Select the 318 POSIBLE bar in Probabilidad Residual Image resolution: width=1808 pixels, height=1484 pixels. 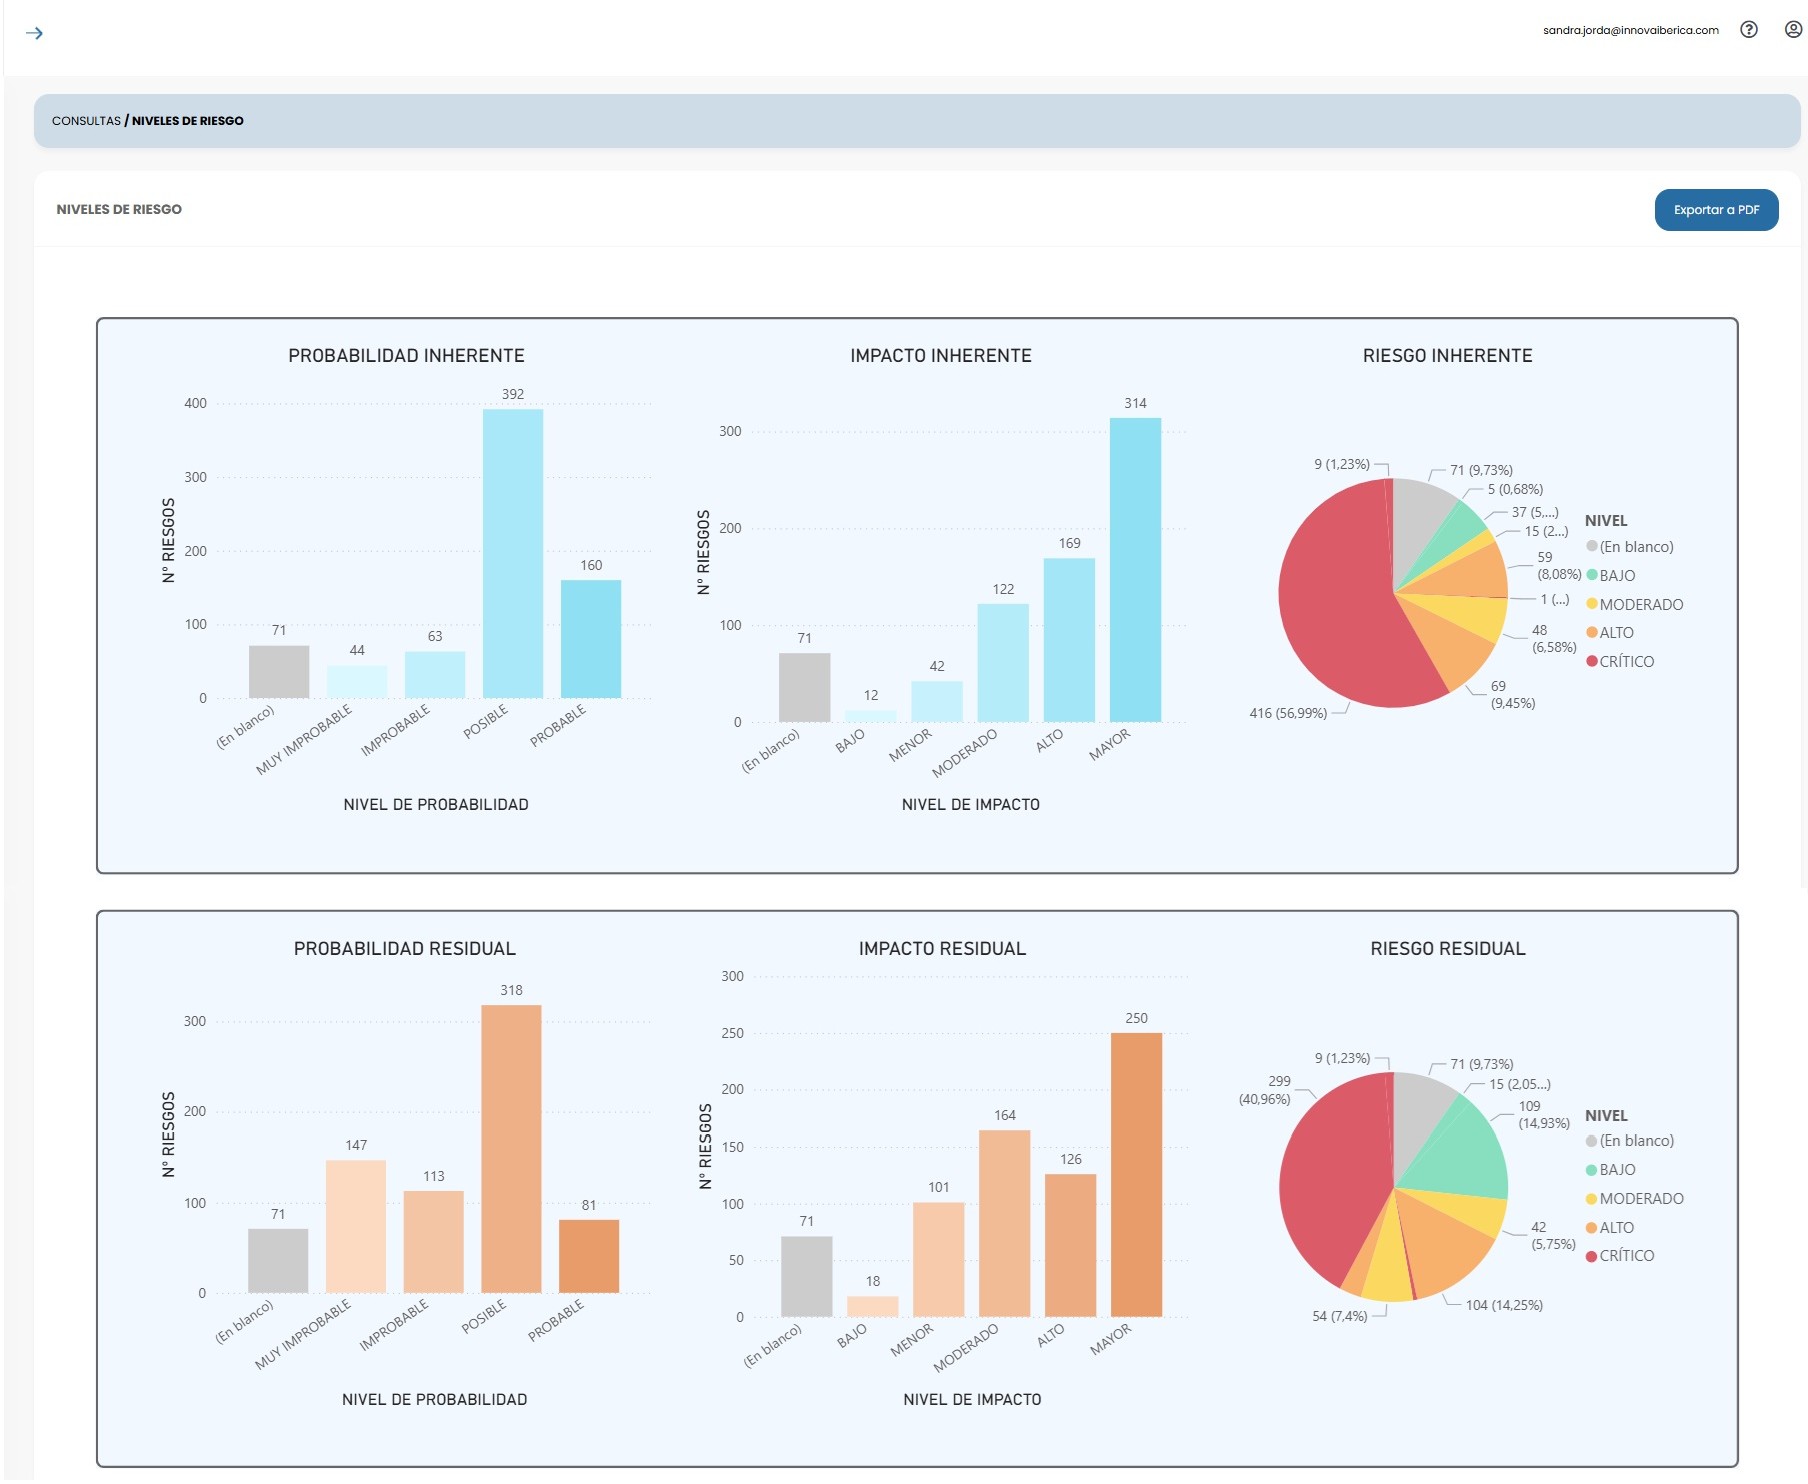click(511, 1149)
